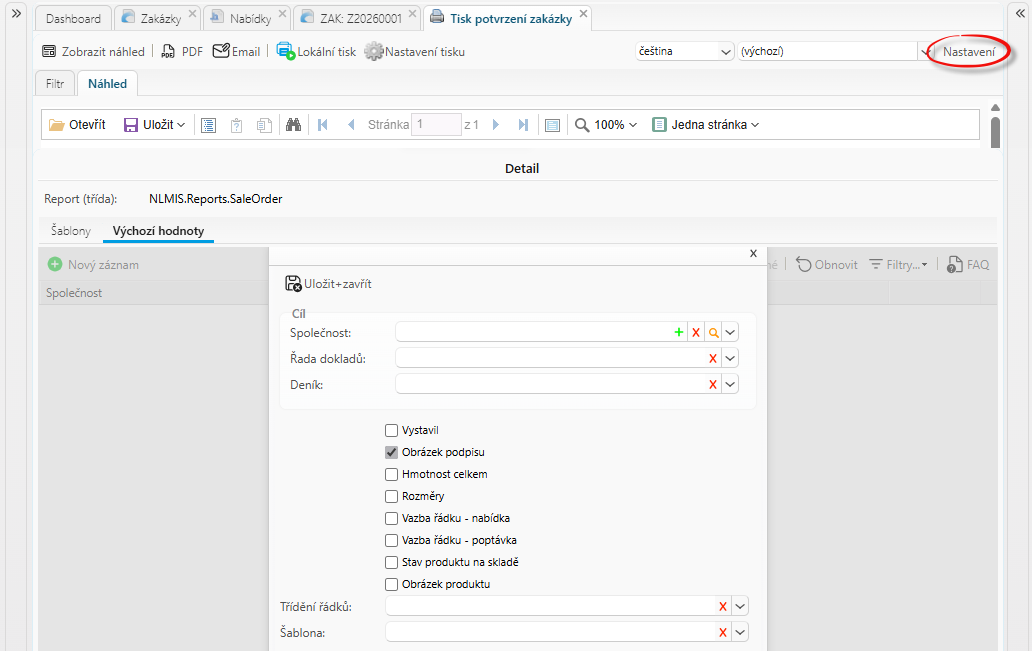The width and height of the screenshot is (1032, 651).
Task: Click the page number input field
Action: [x=436, y=124]
